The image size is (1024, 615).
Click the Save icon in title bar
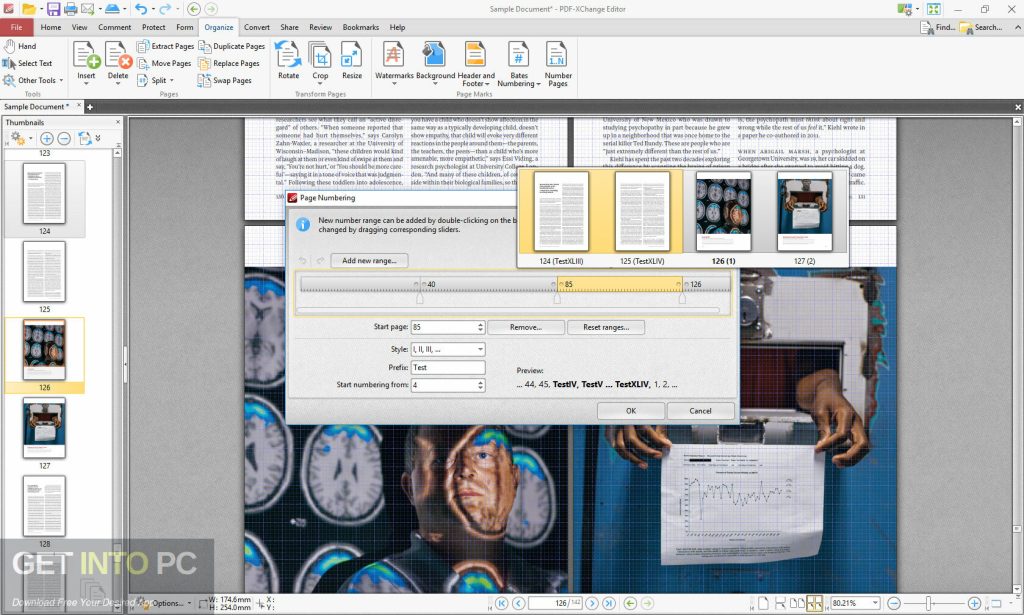pos(54,9)
